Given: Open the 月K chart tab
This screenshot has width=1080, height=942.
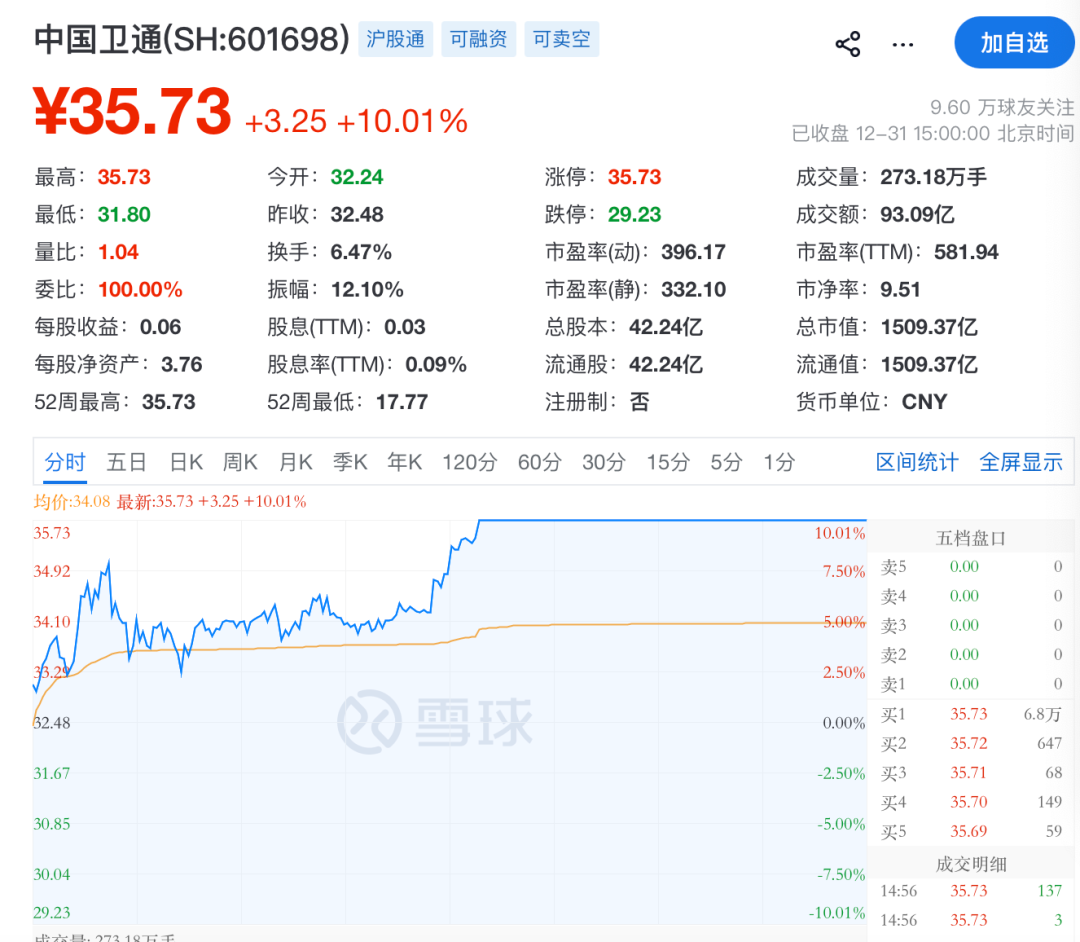Looking at the screenshot, I should 295,462.
